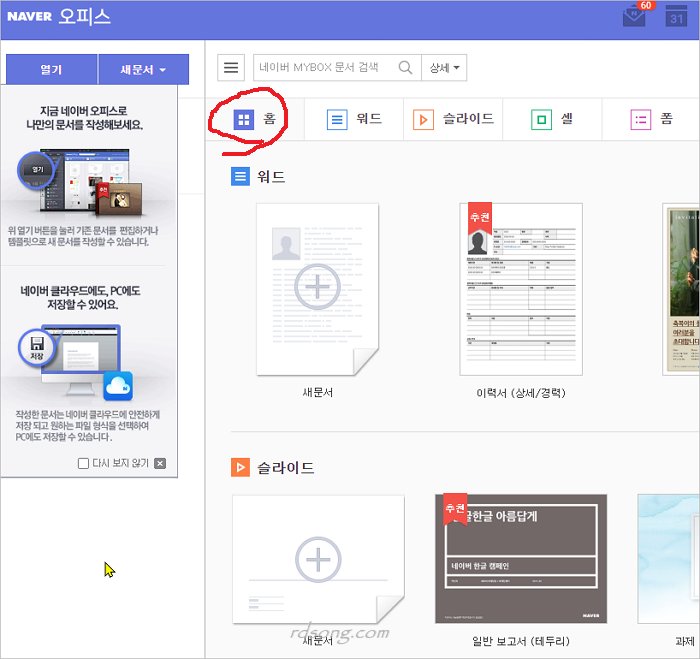Open the 폼 tab
Image resolution: width=700 pixels, height=659 pixels.
[651, 120]
